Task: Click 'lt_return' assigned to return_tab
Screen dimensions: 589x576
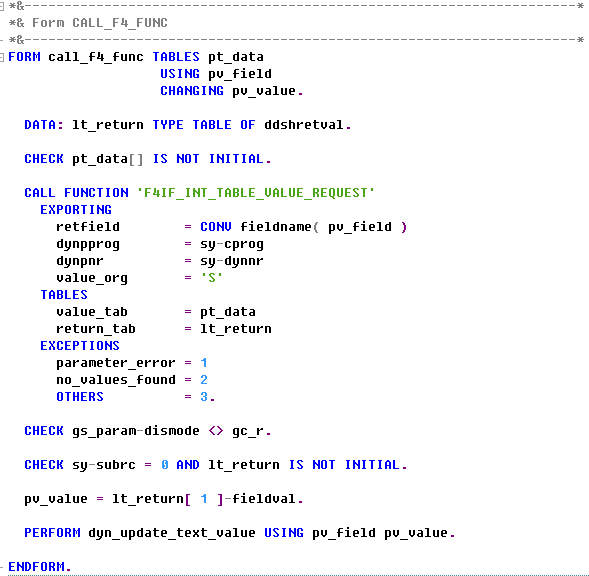Action: coord(236,329)
